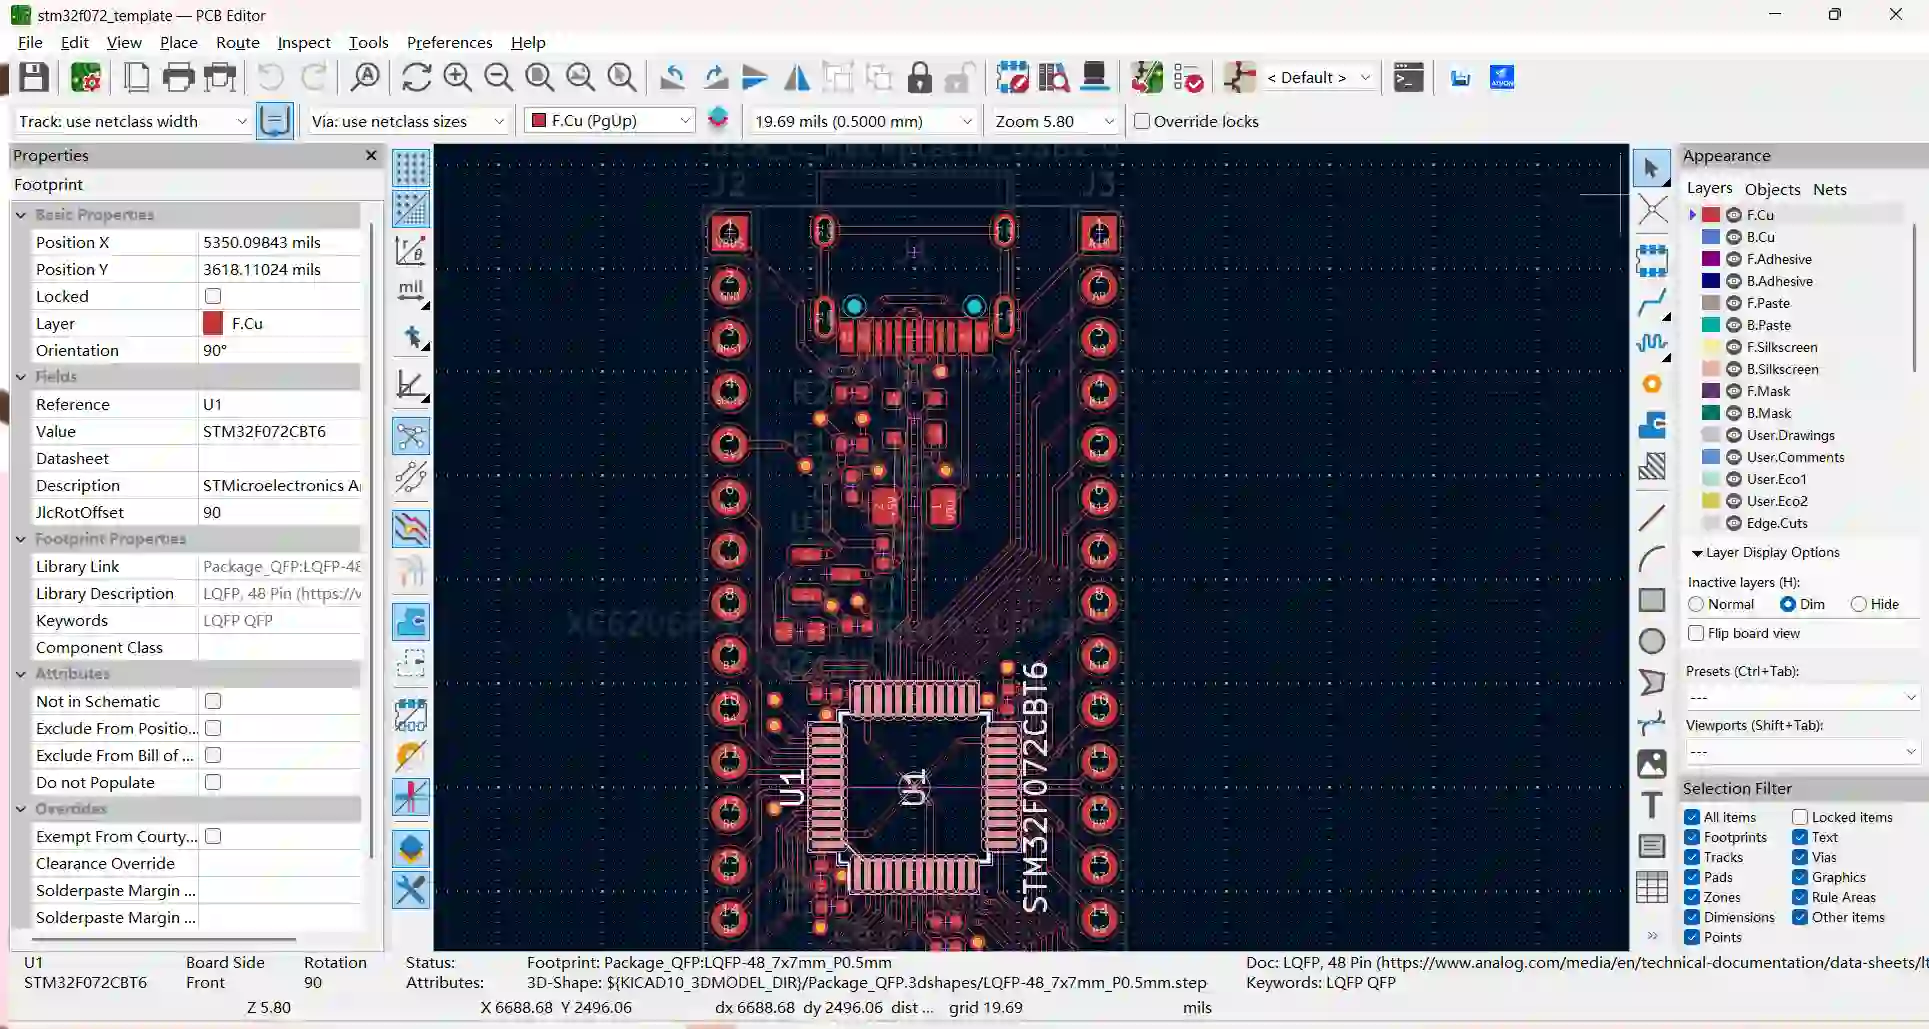
Task: Open the Track width dropdown
Action: click(131, 121)
